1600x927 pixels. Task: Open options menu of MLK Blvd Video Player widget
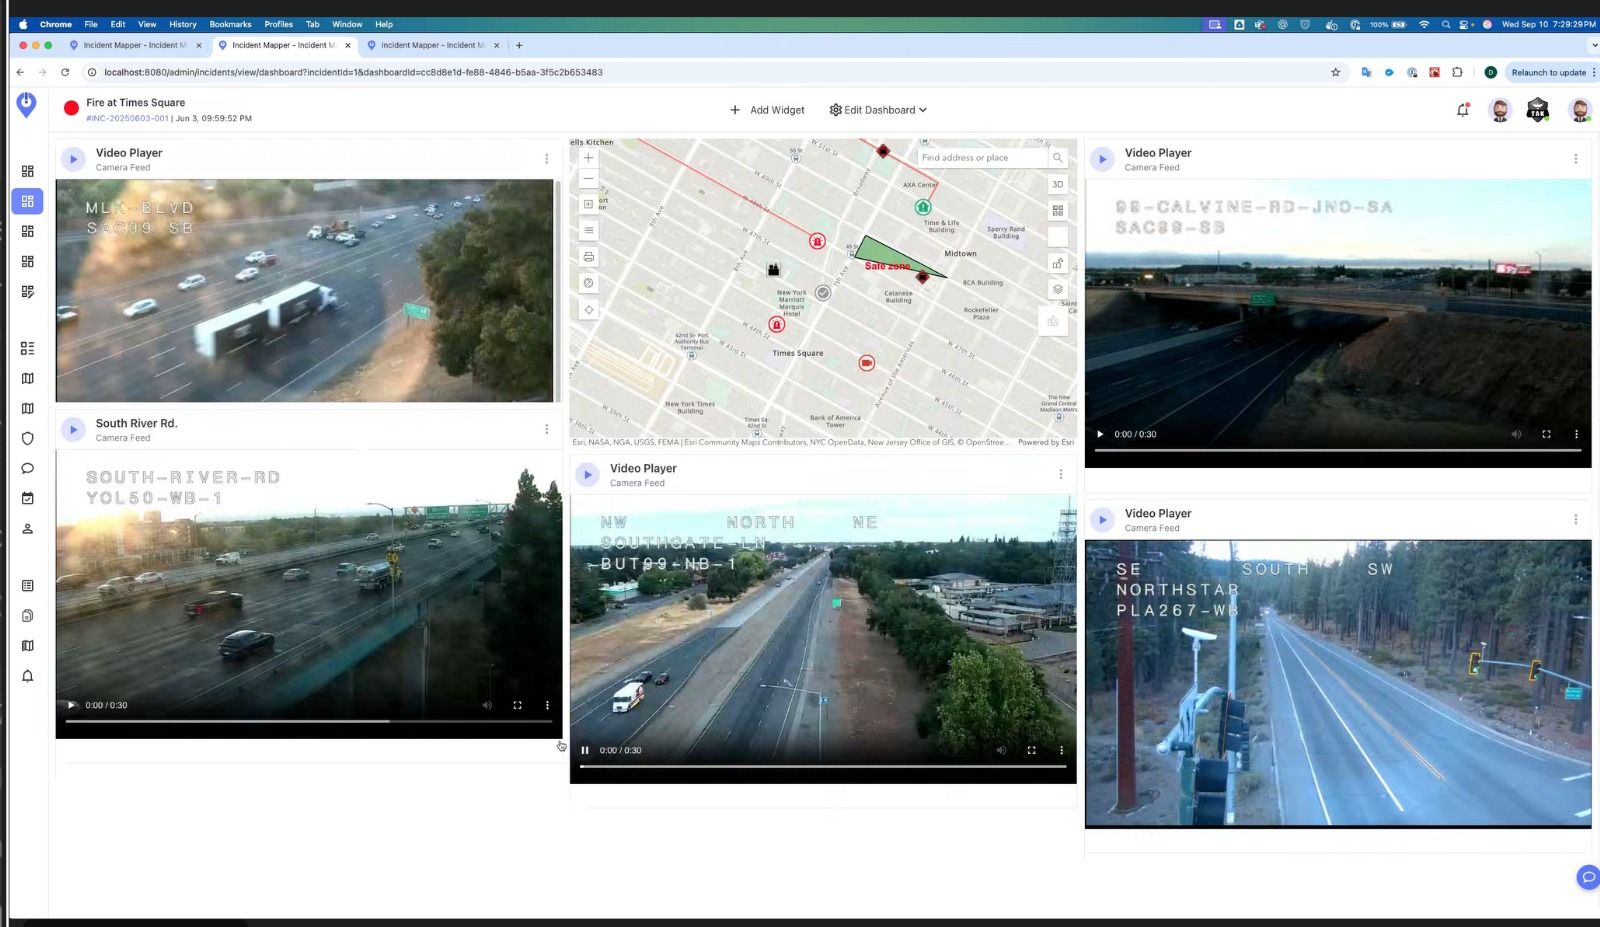tap(546, 159)
